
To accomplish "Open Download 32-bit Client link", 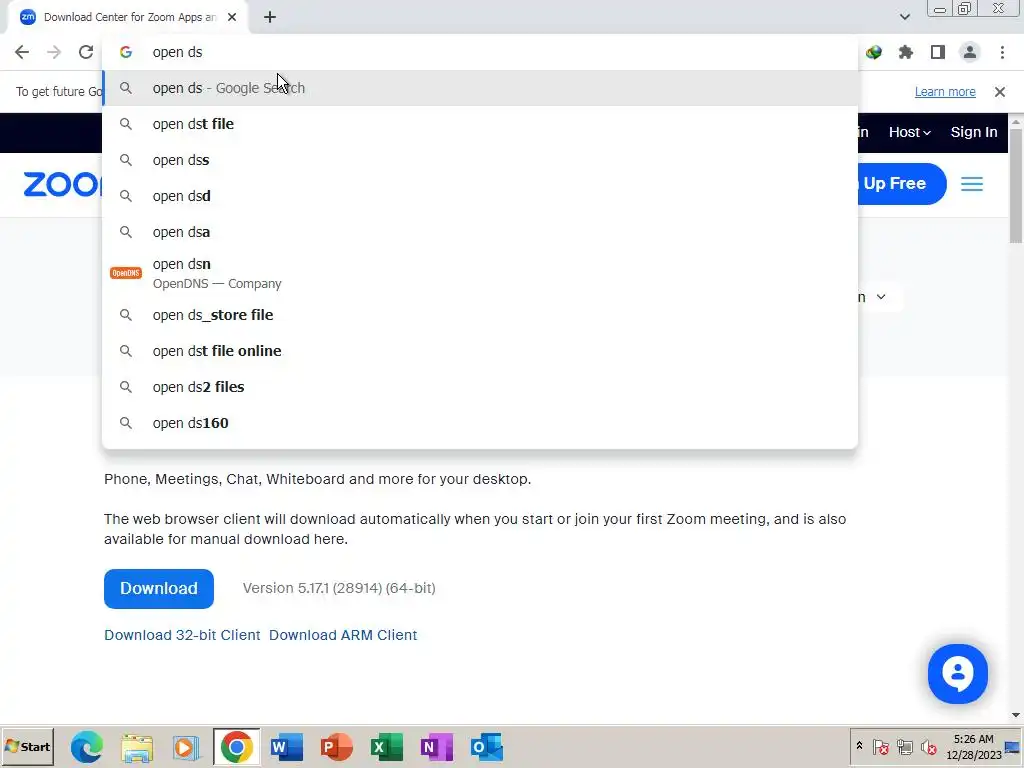I will coord(182,635).
